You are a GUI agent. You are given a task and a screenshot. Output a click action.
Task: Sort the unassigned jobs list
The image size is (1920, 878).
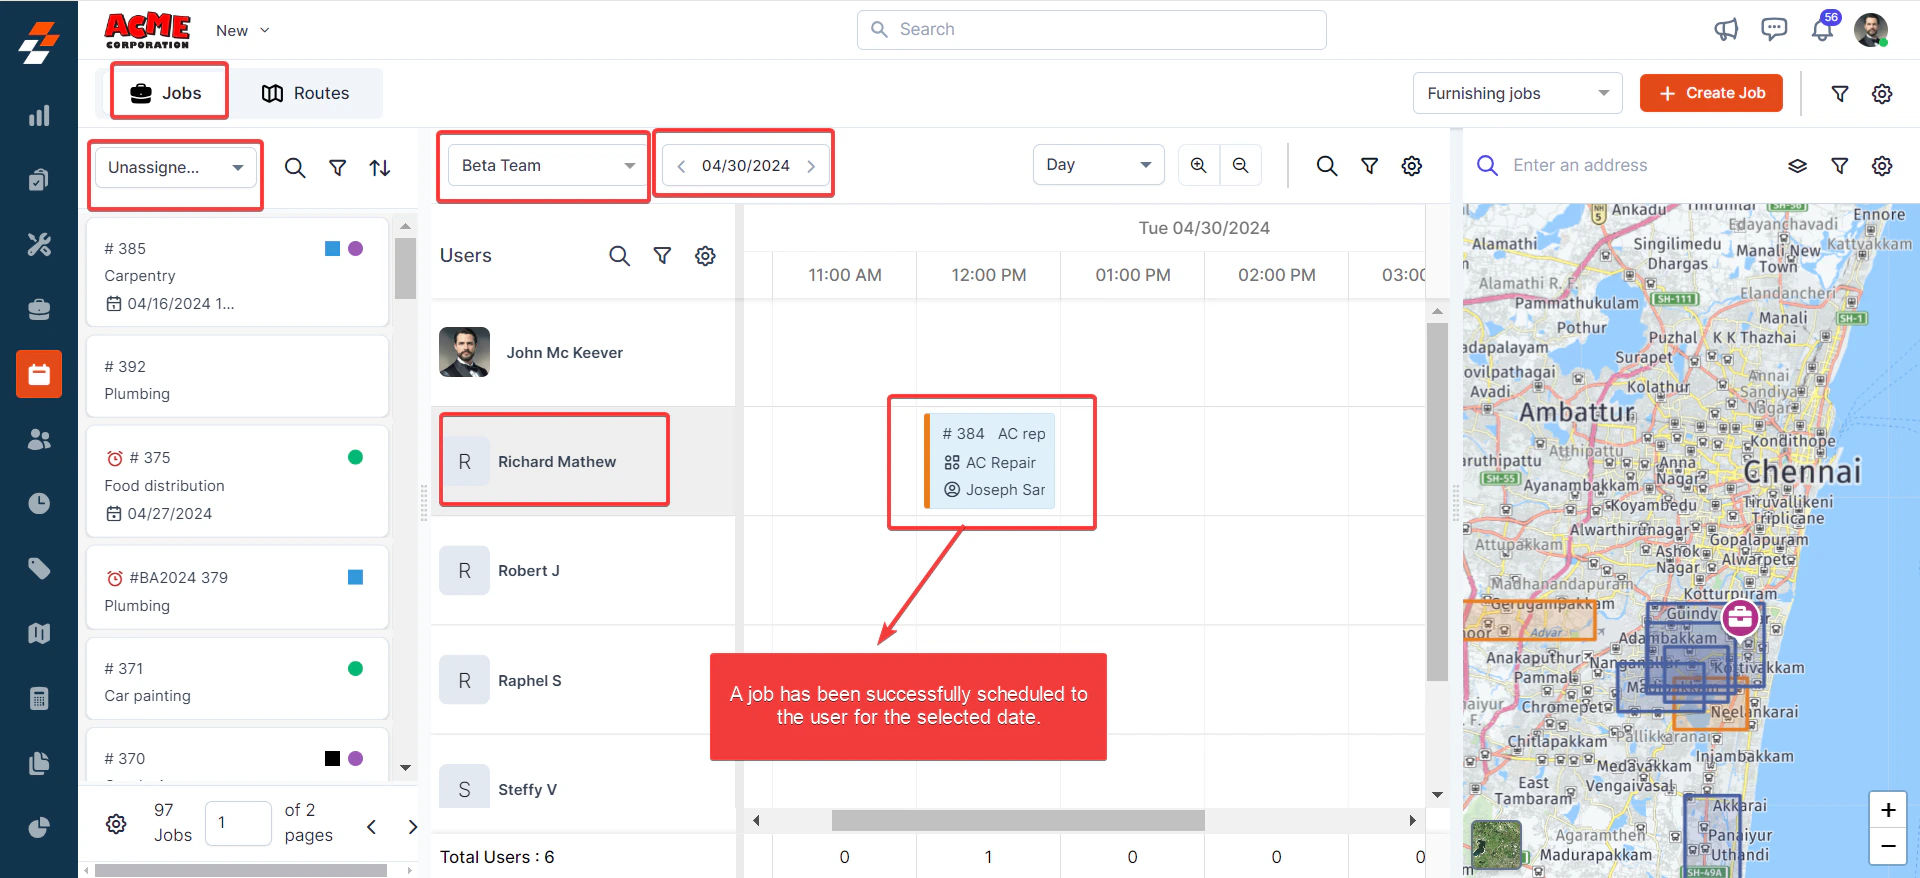pyautogui.click(x=380, y=168)
